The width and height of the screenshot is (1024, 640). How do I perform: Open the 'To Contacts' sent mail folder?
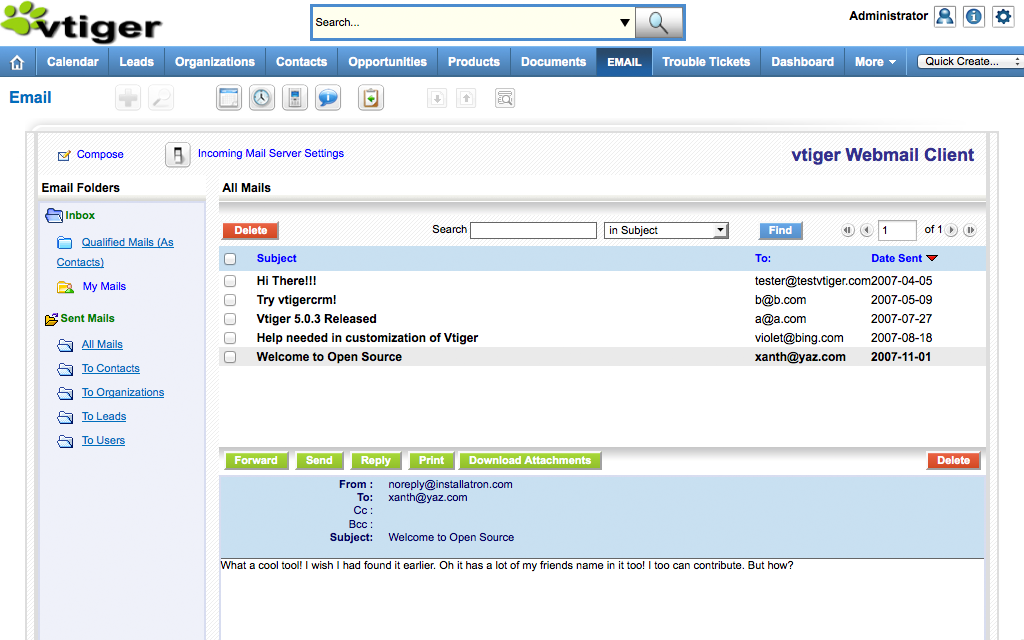[x=110, y=369]
